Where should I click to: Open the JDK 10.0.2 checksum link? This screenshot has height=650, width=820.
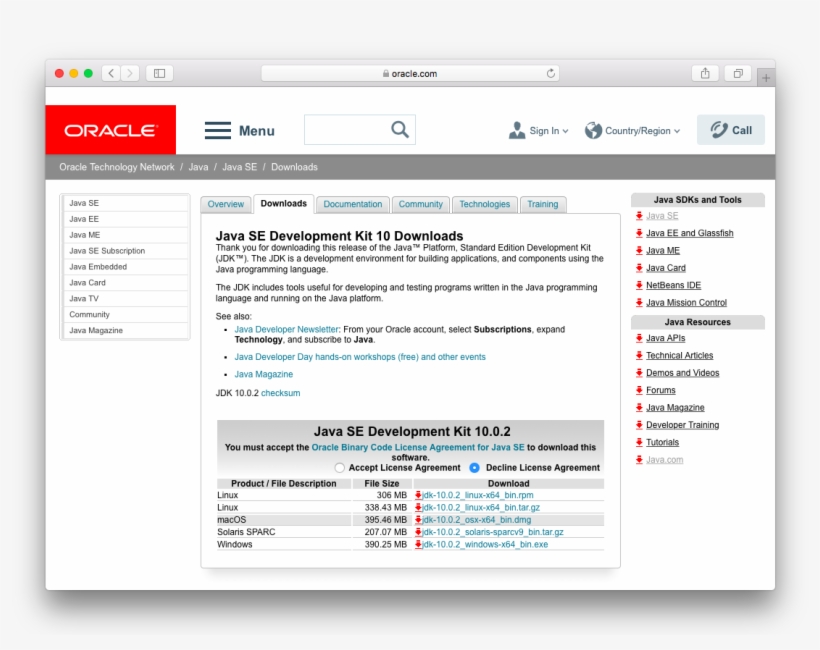280,393
